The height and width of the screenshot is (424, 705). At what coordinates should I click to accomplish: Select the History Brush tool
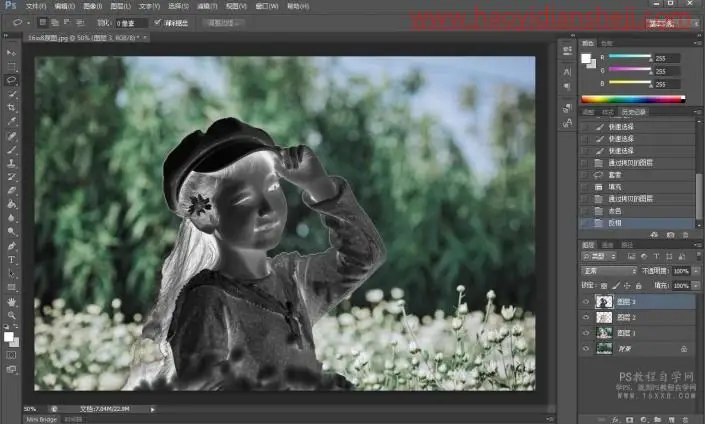(11, 176)
